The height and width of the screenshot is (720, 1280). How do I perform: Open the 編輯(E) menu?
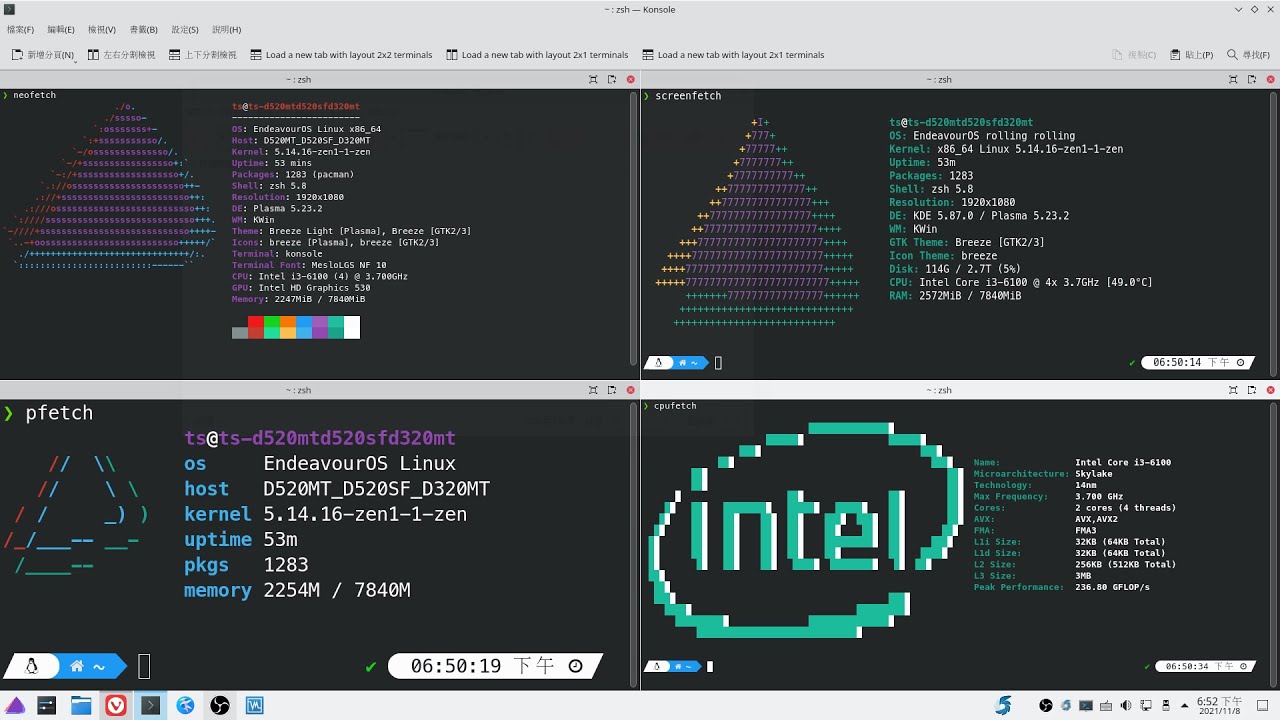tap(61, 30)
